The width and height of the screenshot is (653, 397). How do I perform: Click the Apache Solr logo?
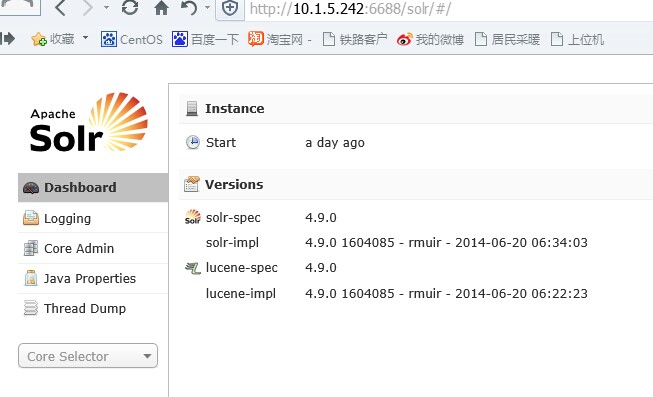(x=89, y=122)
